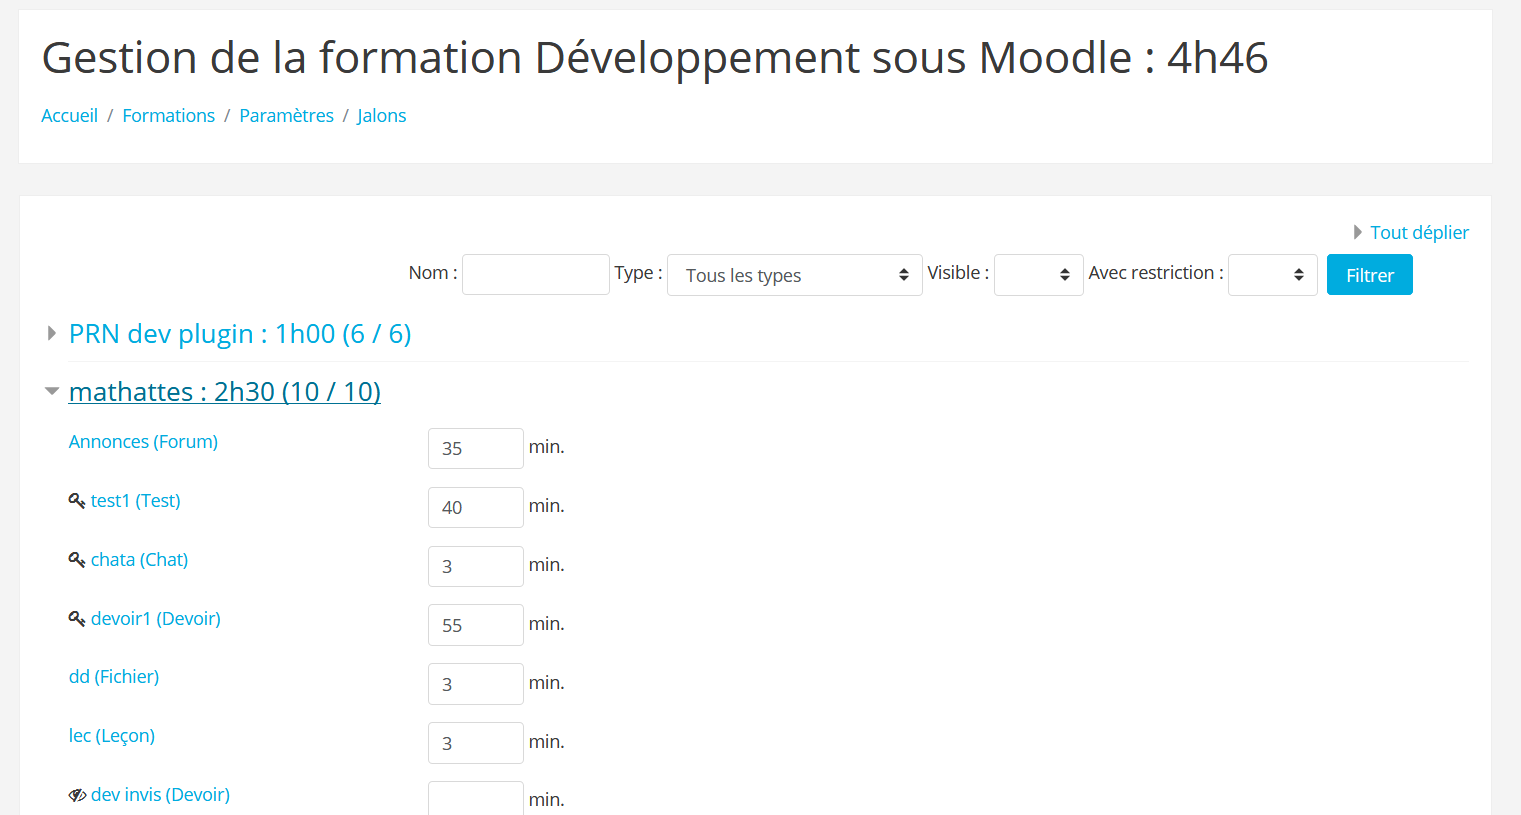Open the Visible filter dropdown
Viewport: 1521px width, 815px height.
(1038, 275)
